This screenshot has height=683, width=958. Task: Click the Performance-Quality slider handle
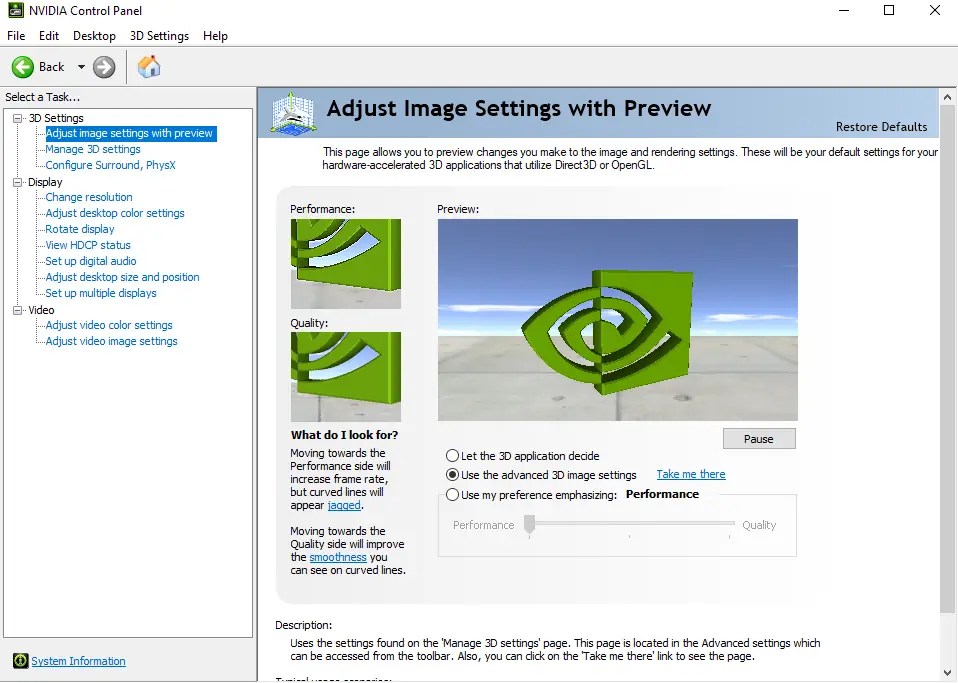pos(530,524)
